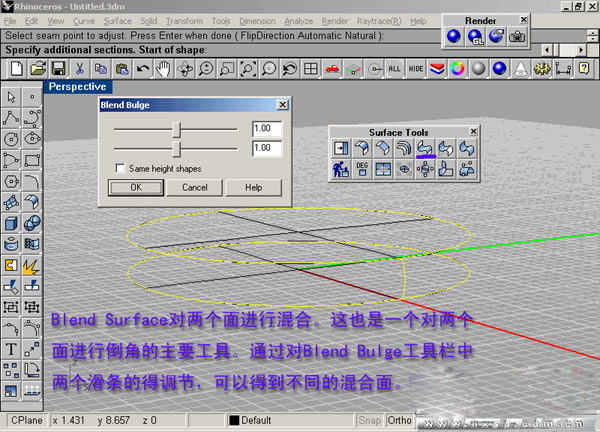Enable the Same height shapes checkbox
This screenshot has height=432, width=600.
pos(121,167)
